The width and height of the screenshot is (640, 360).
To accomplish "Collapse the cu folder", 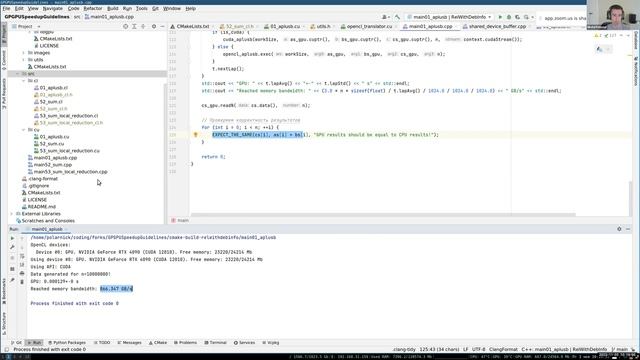I will coord(24,130).
